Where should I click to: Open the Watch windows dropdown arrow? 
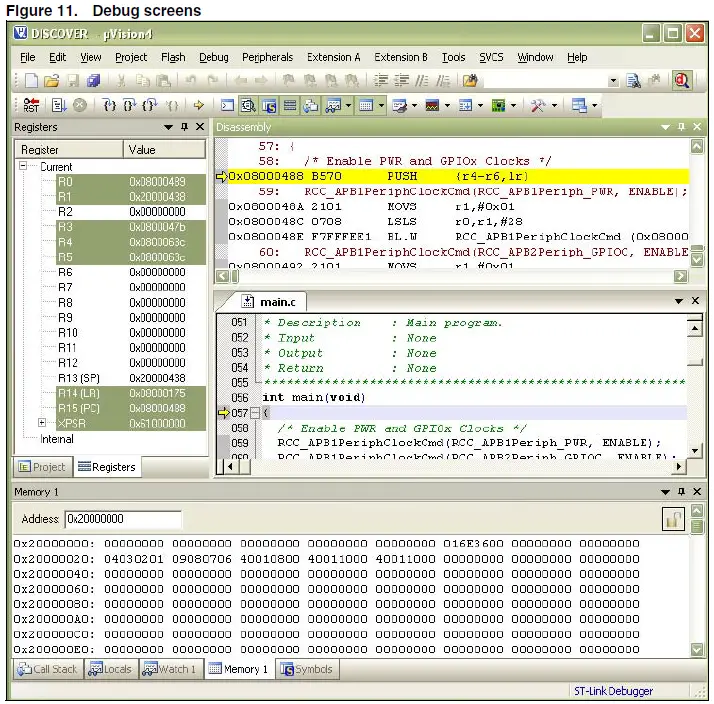tap(348, 105)
